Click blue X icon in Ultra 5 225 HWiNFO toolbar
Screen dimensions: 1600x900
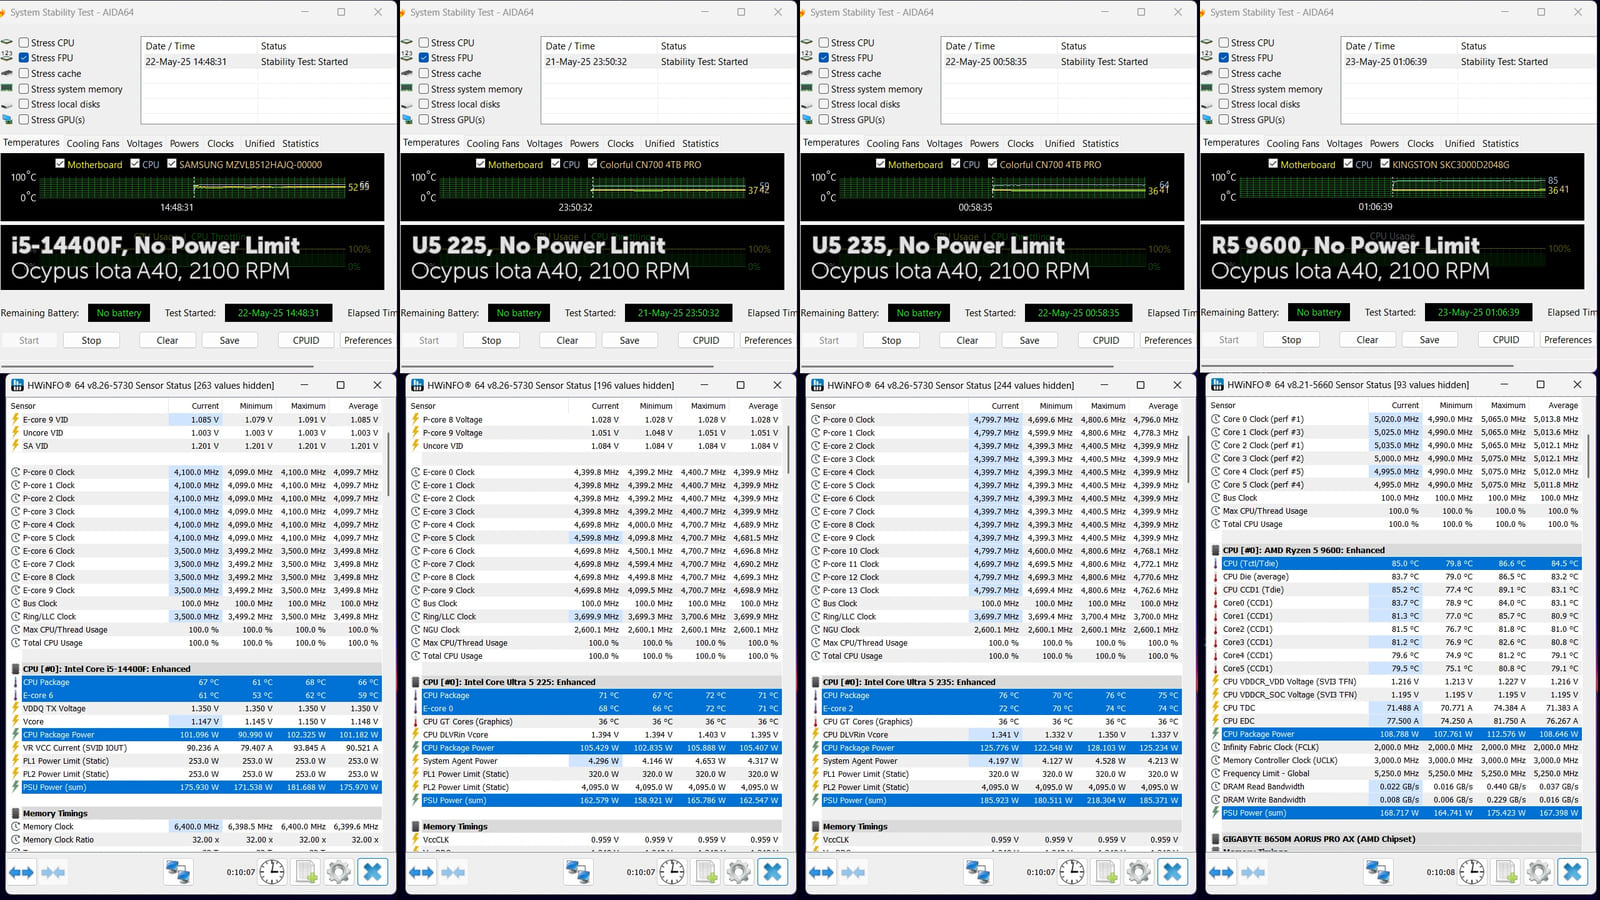click(x=772, y=872)
